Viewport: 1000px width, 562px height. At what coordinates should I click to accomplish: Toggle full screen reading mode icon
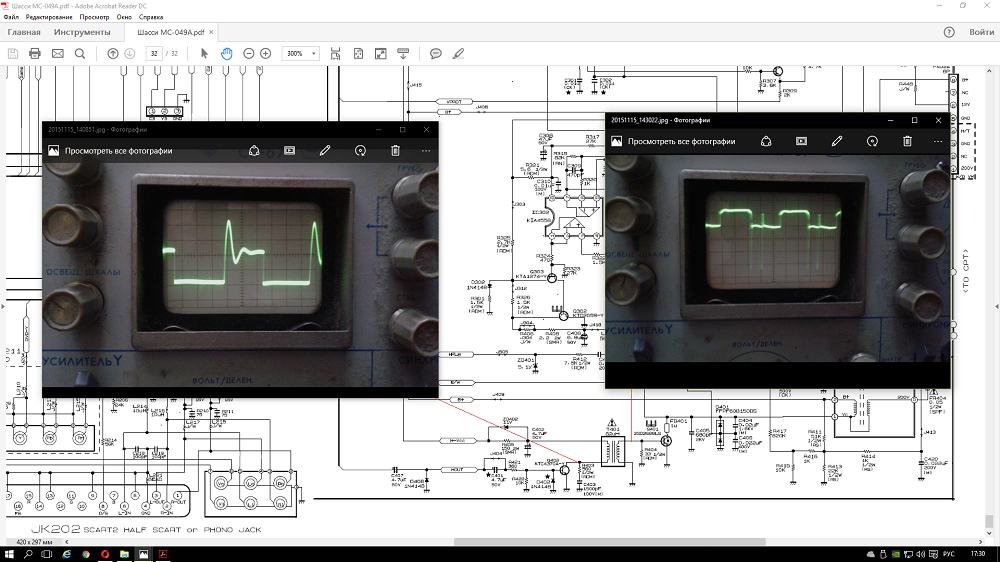click(381, 53)
